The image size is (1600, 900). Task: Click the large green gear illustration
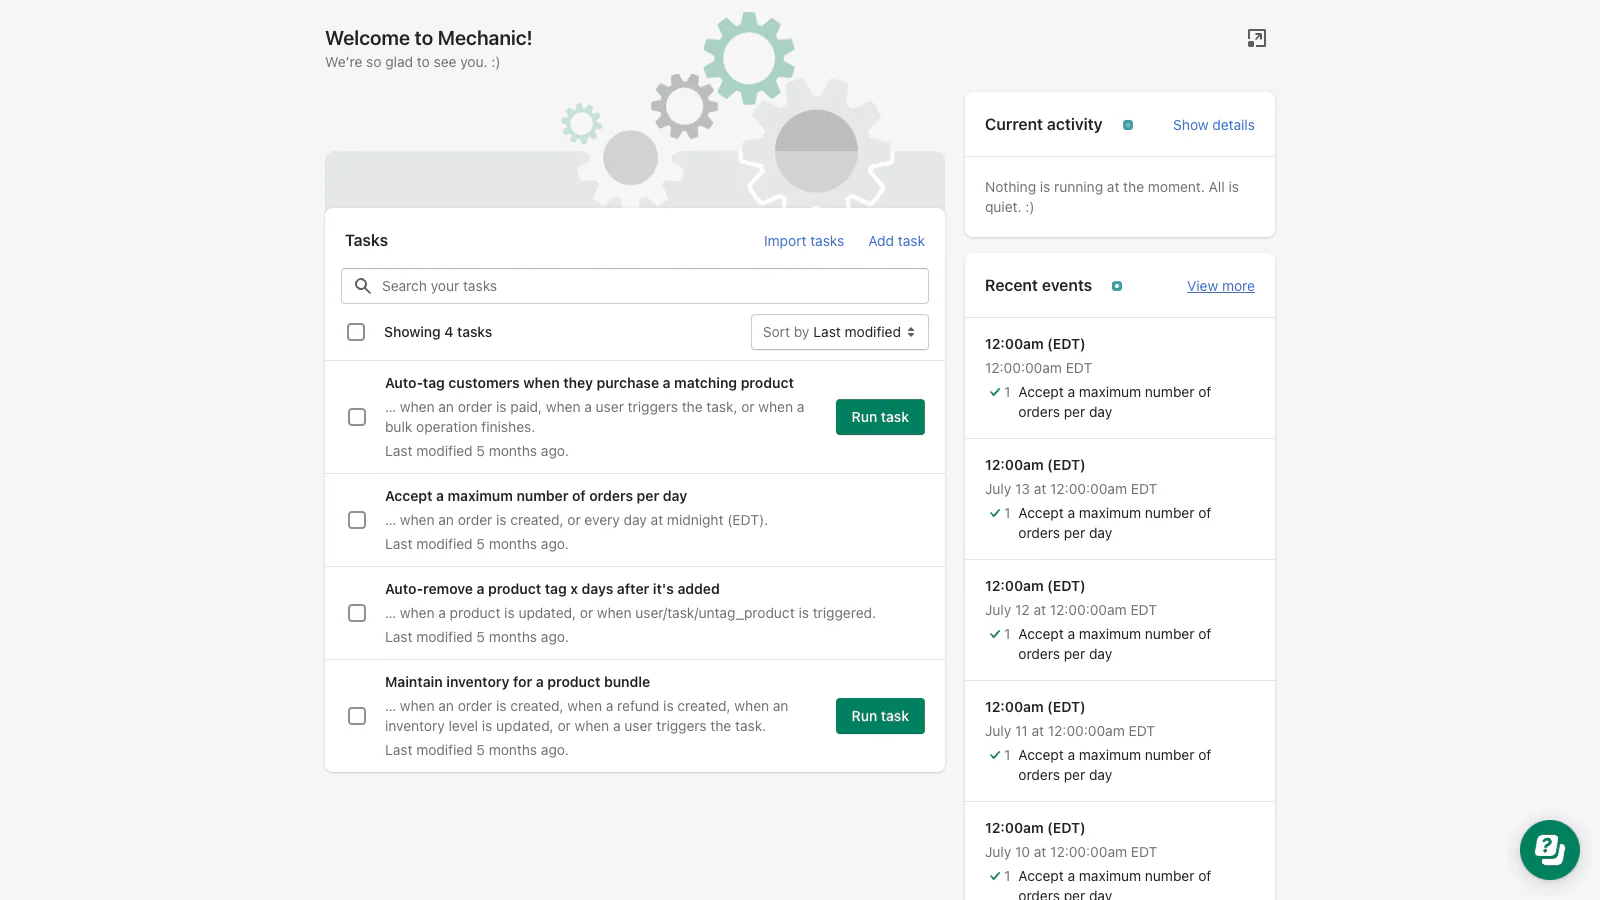click(748, 58)
